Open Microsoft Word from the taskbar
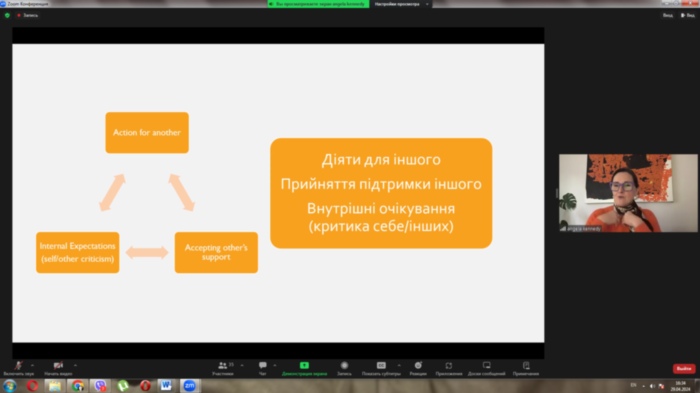Image resolution: width=700 pixels, height=393 pixels. 166,385
